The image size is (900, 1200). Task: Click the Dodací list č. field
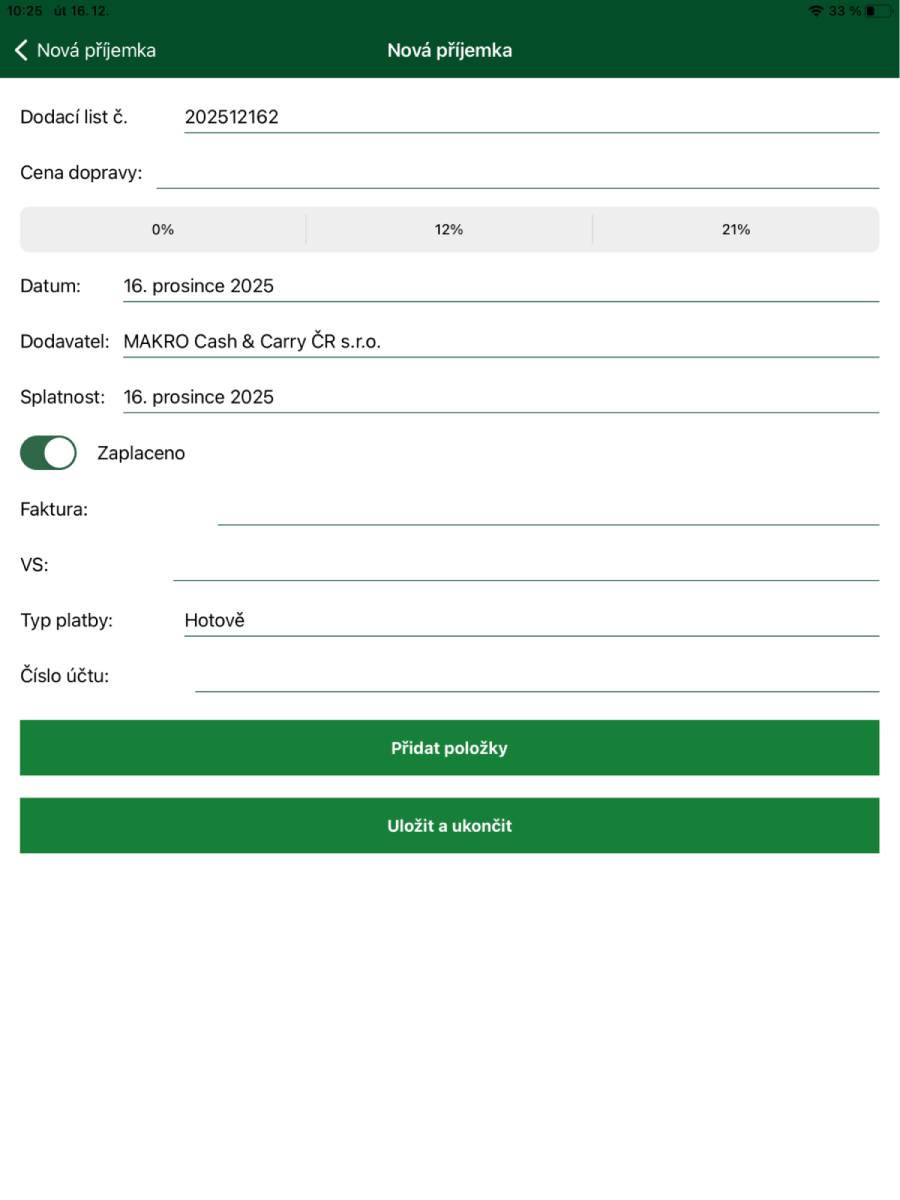[530, 117]
